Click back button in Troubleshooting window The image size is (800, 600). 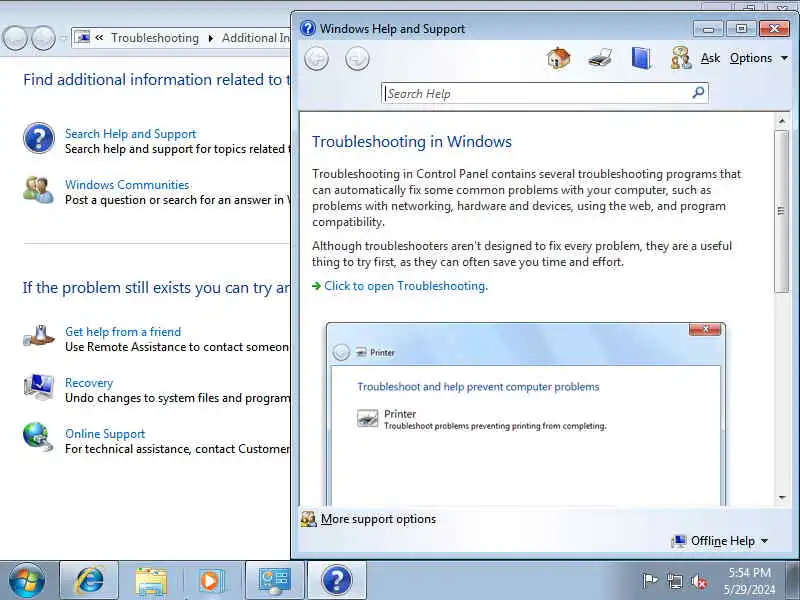(14, 38)
